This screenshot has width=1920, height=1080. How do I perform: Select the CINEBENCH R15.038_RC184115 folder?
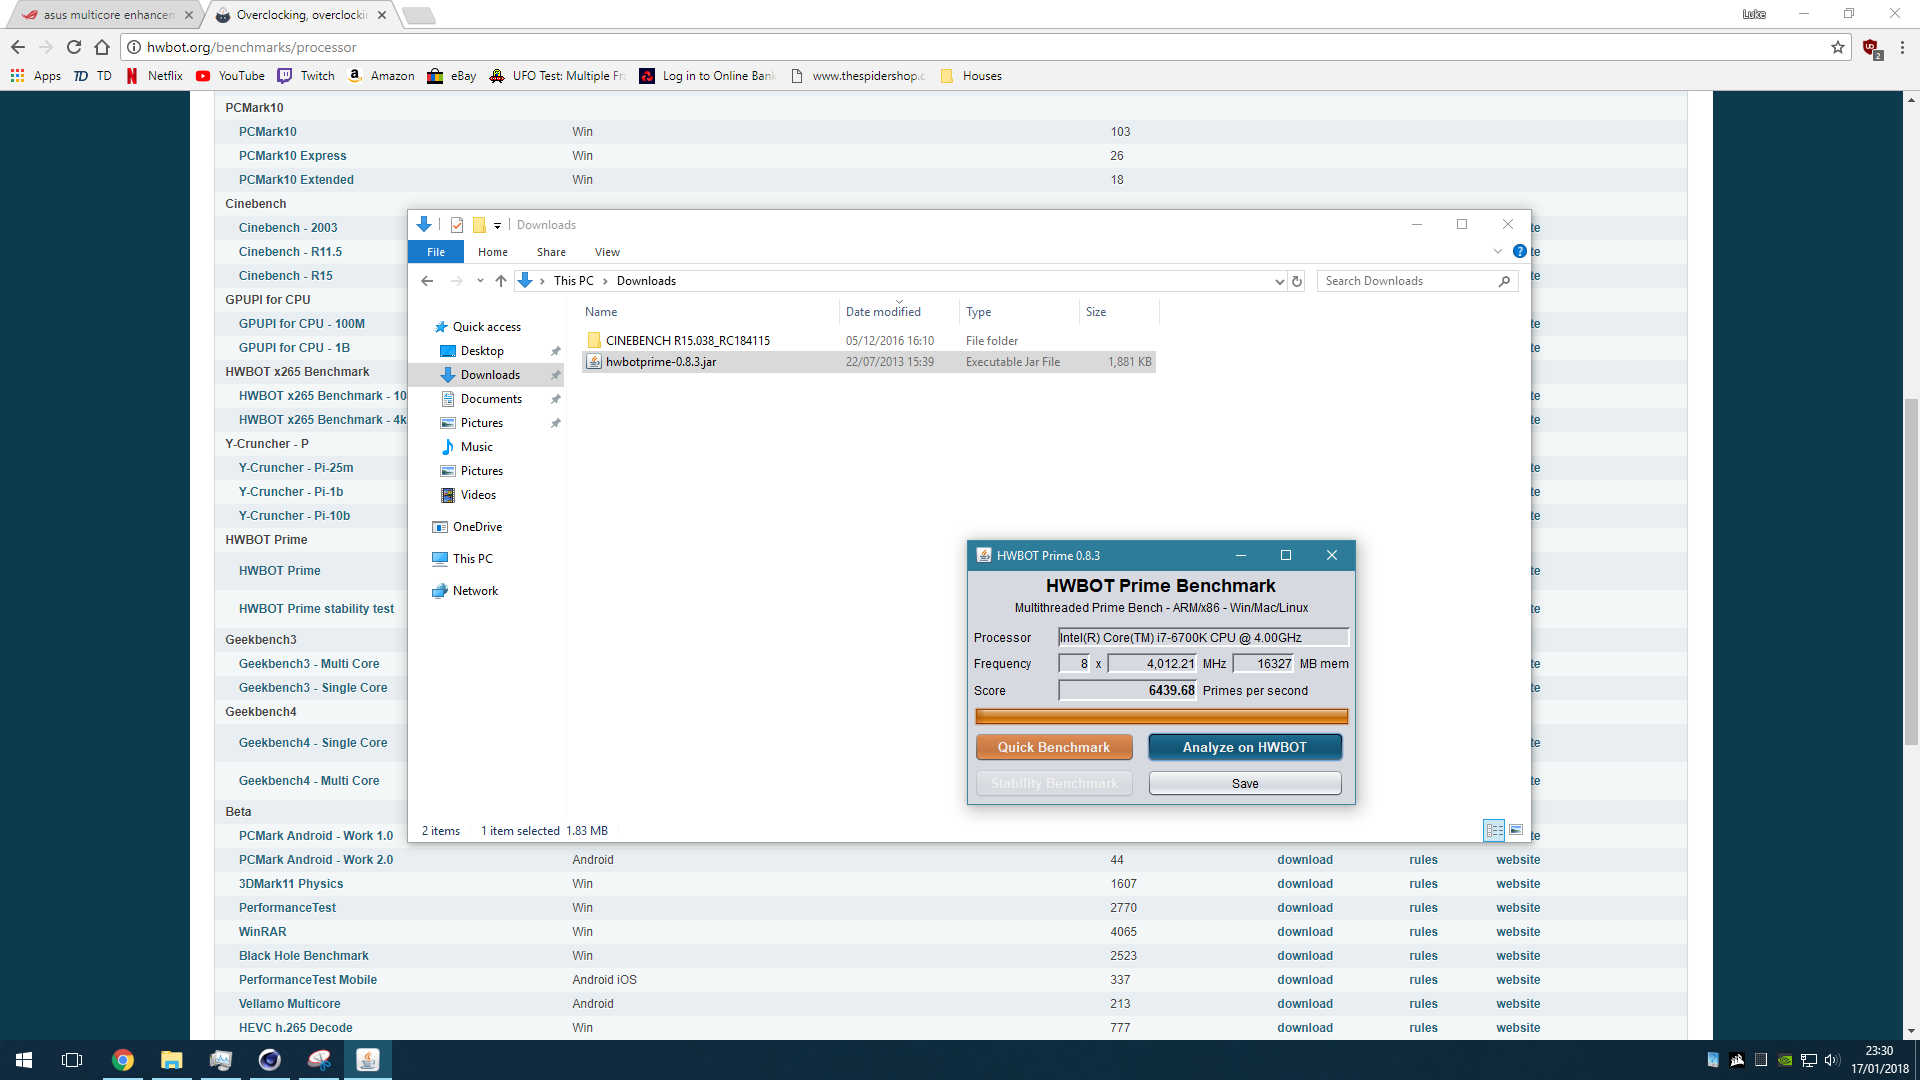(x=688, y=341)
